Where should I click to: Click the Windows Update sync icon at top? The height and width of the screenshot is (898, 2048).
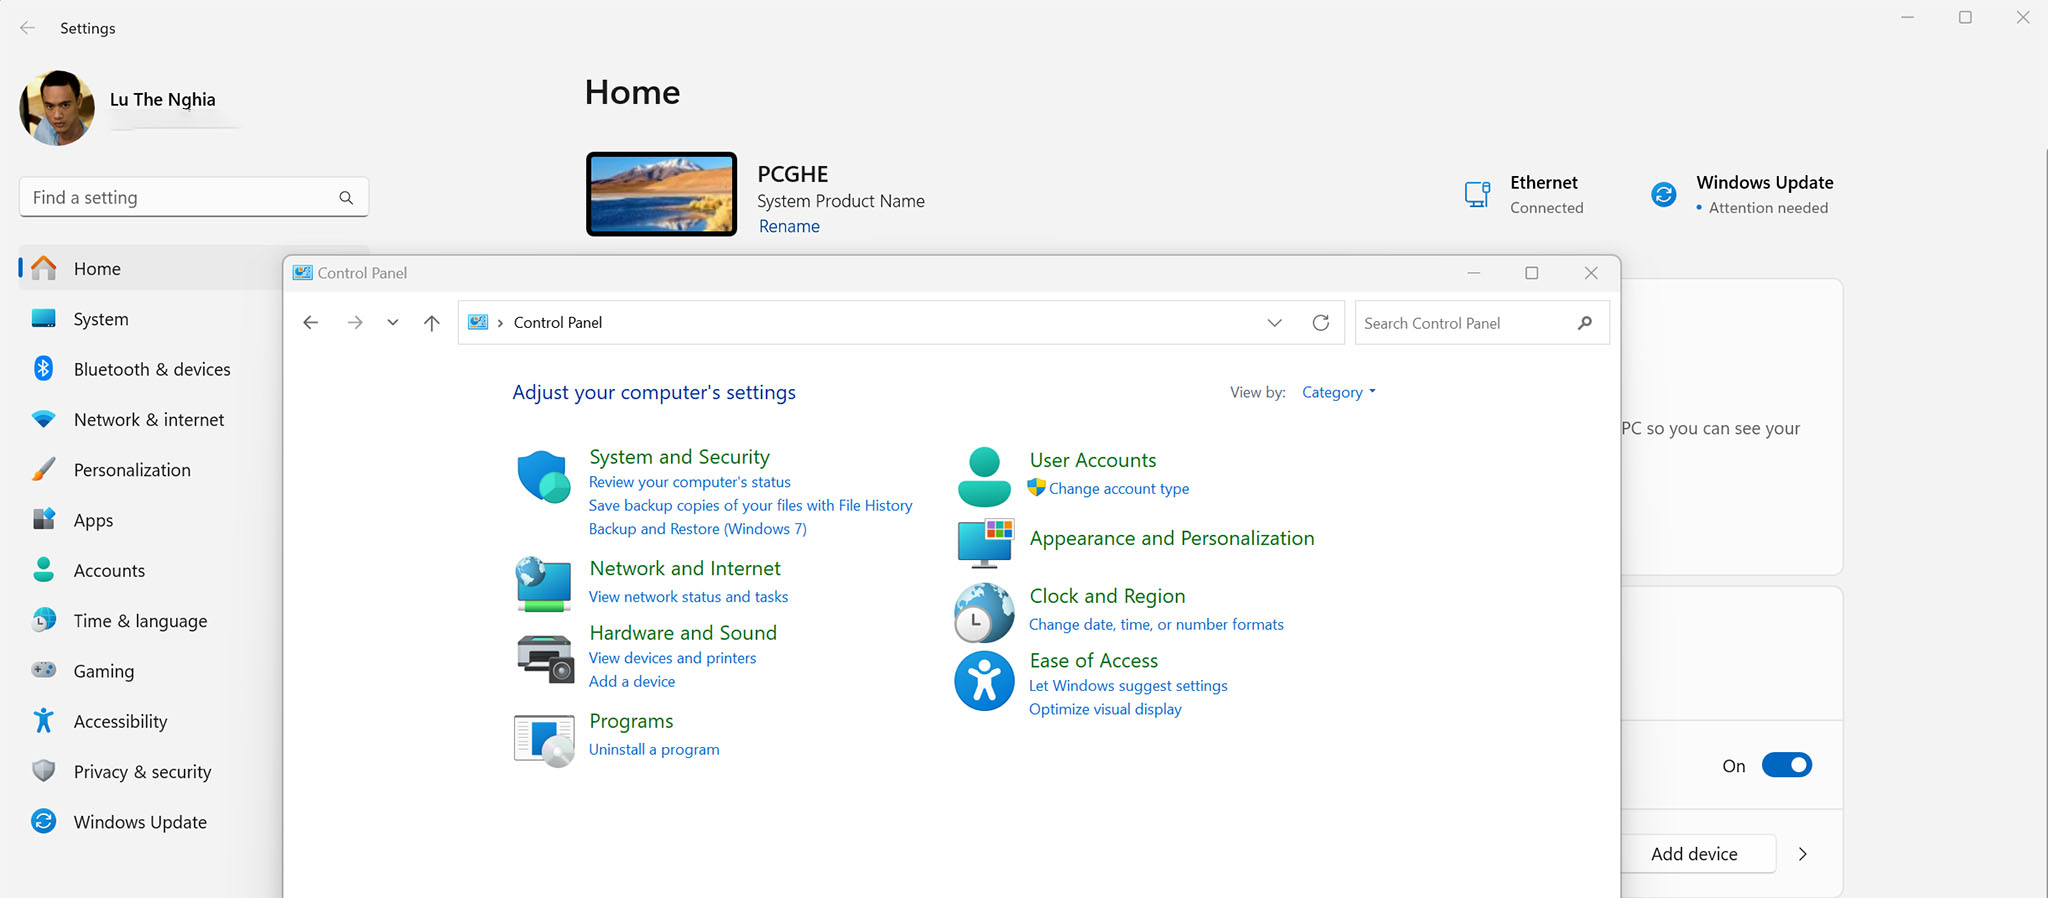click(x=1664, y=194)
